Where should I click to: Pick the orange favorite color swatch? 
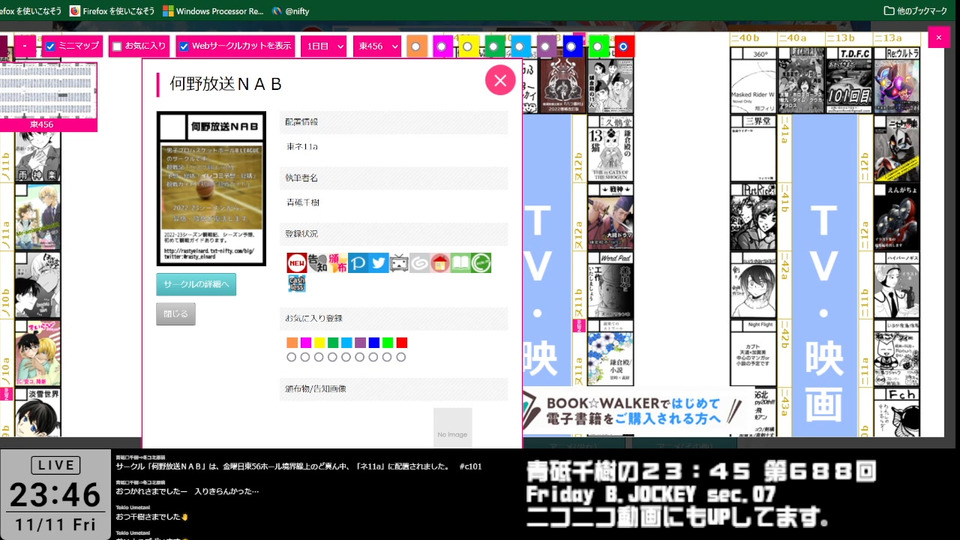[292, 343]
